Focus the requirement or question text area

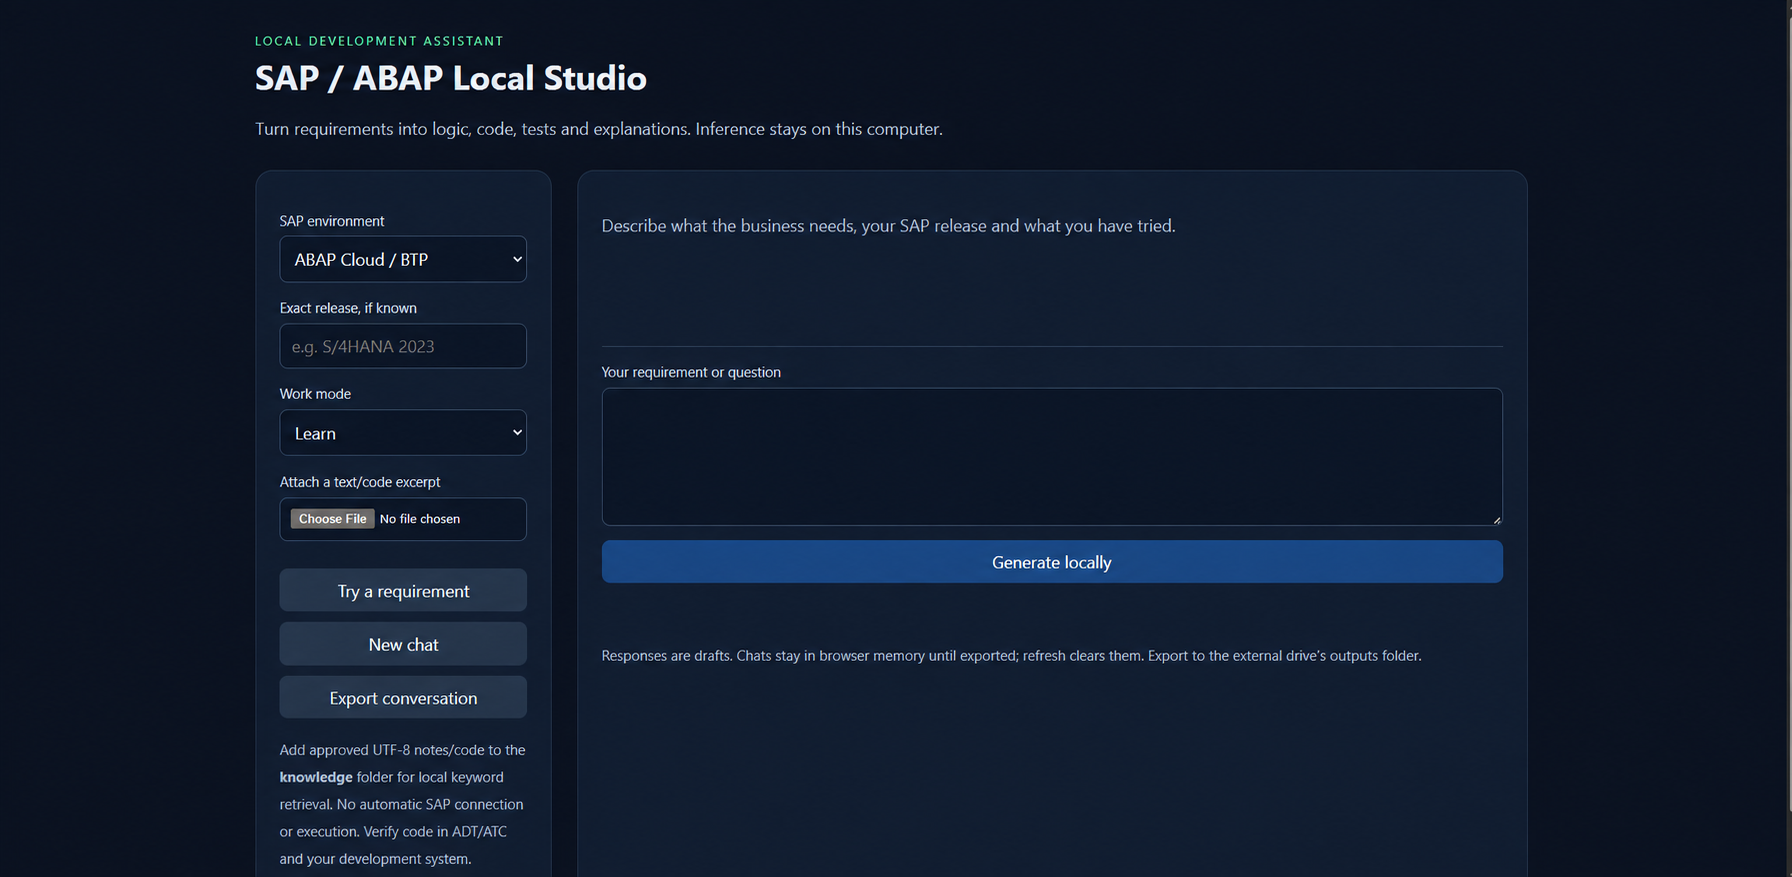click(x=1052, y=457)
